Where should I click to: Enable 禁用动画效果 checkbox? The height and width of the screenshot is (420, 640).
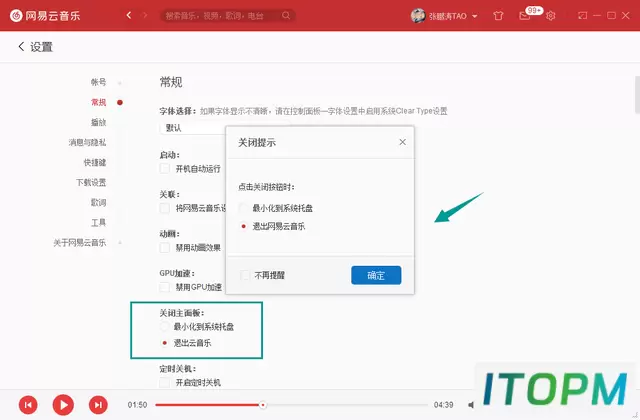coord(164,248)
